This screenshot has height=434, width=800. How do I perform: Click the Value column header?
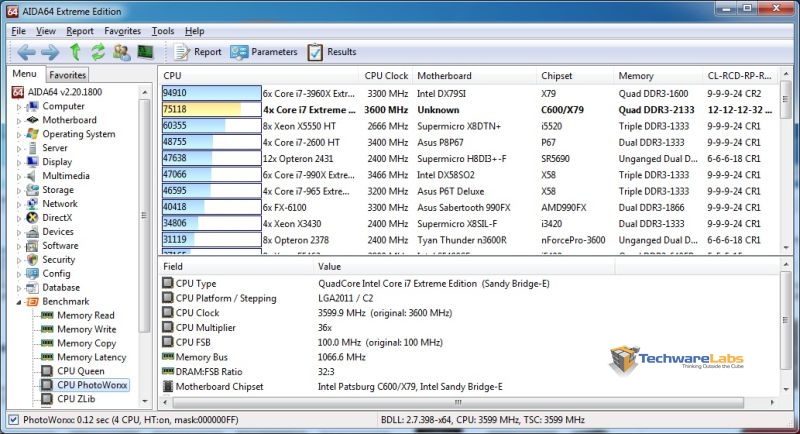pos(464,266)
